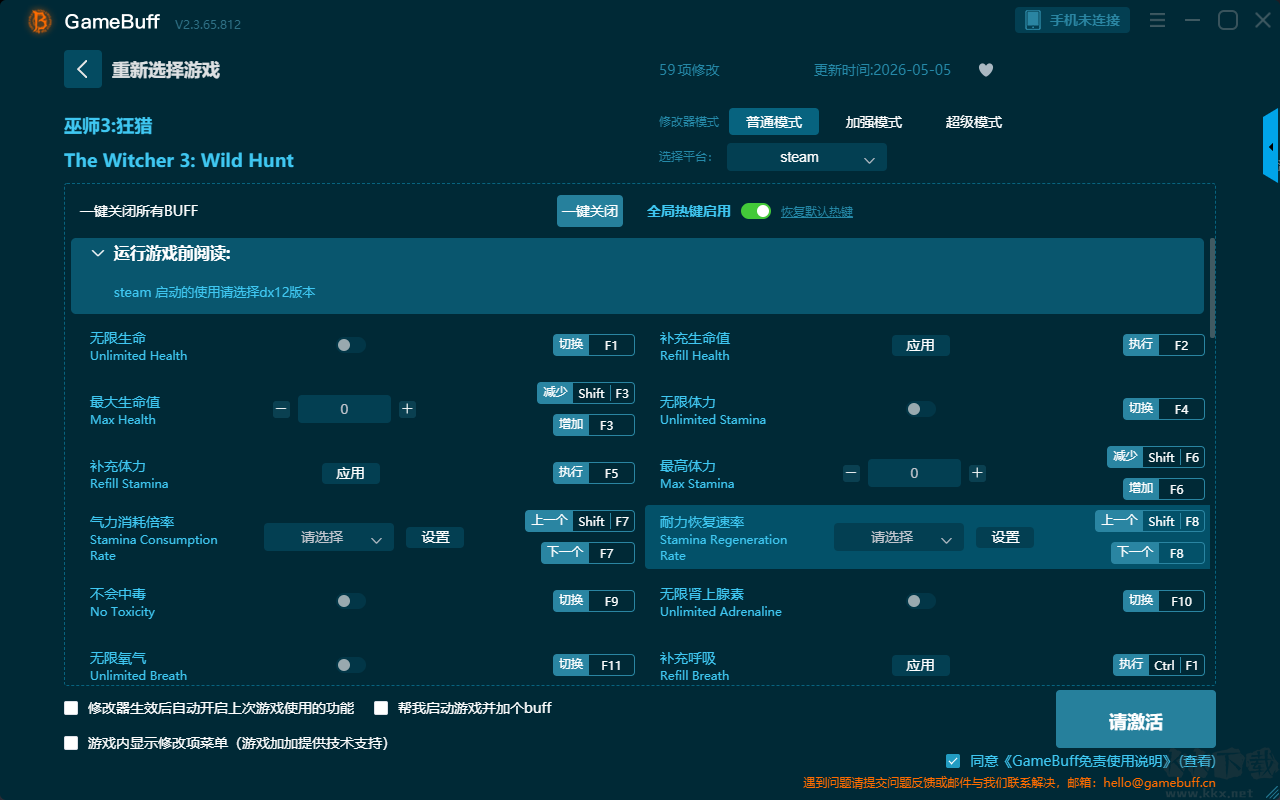Apply Refill Health

click(x=921, y=345)
